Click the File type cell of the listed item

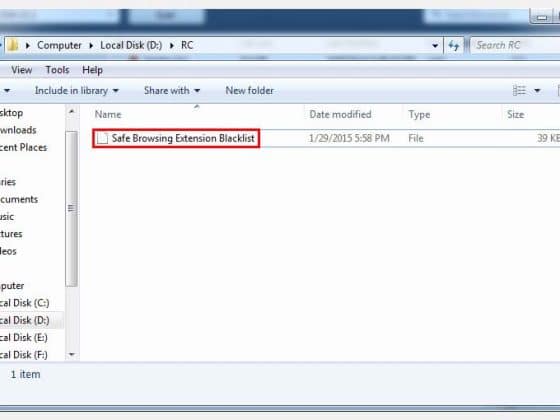(416, 138)
